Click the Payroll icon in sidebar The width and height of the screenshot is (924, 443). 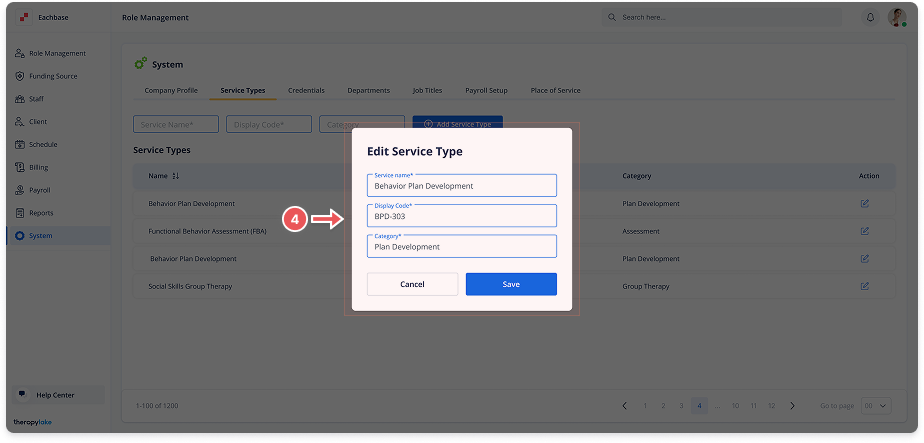pos(20,190)
